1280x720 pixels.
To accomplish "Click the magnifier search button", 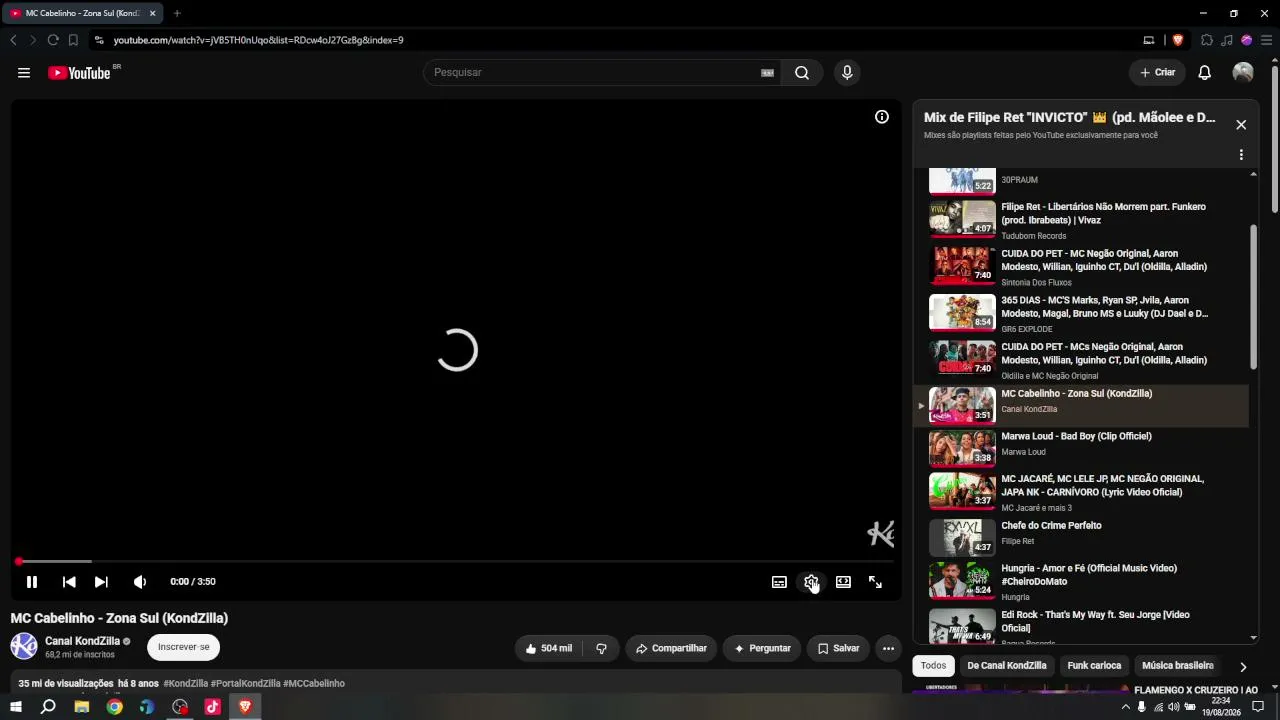I will point(802,73).
